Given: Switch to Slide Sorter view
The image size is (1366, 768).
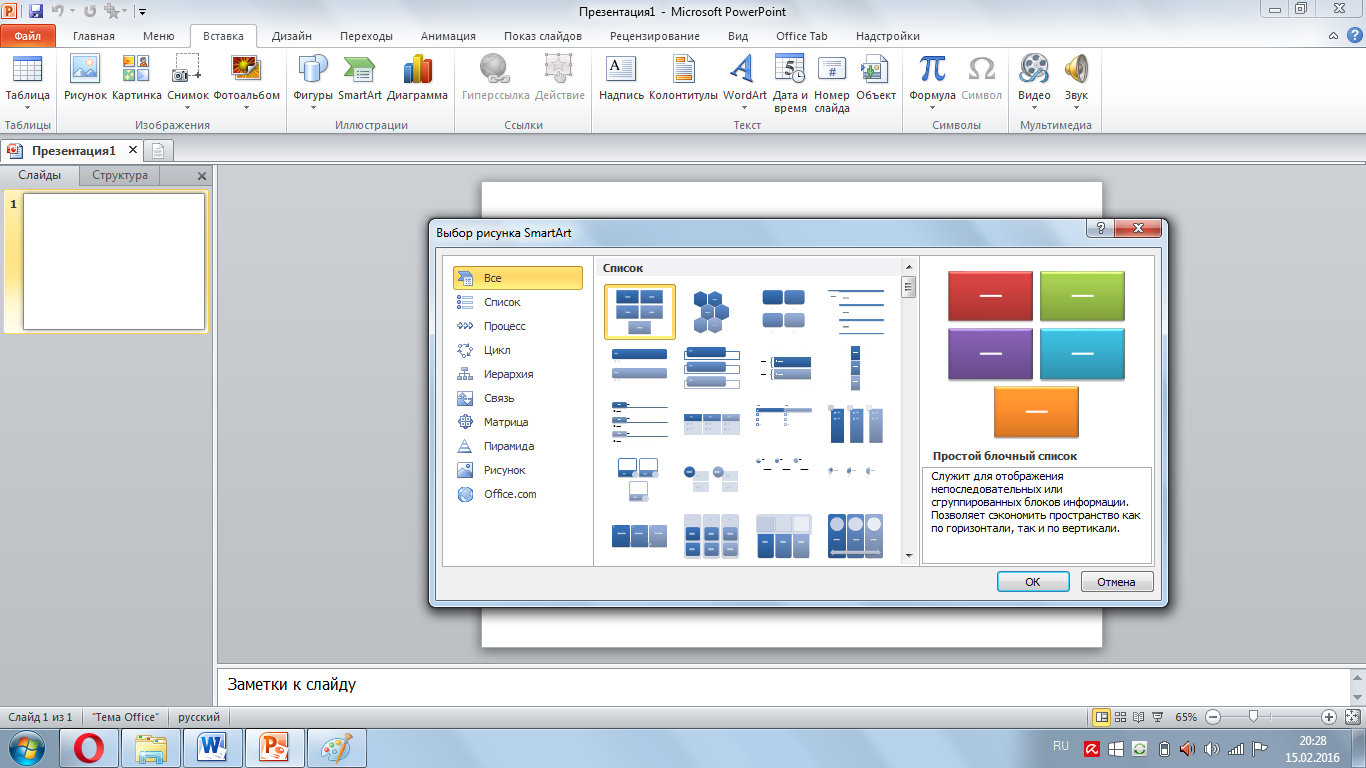Looking at the screenshot, I should click(1121, 717).
